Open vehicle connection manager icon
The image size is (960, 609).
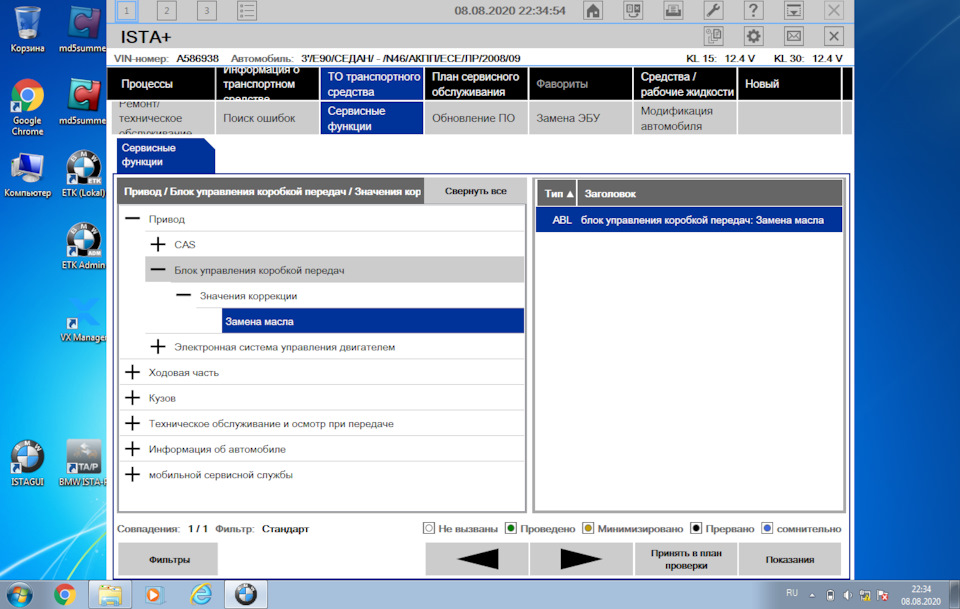[x=633, y=10]
